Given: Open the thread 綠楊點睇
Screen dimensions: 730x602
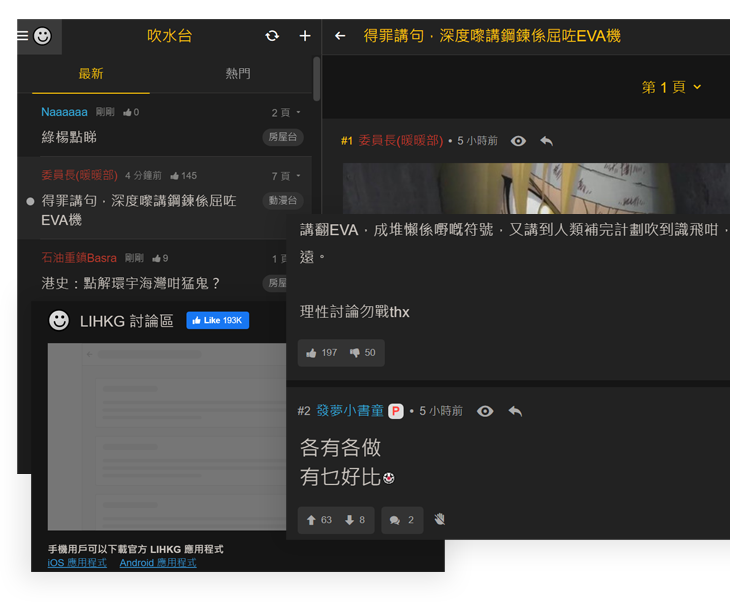Looking at the screenshot, I should coord(69,137).
